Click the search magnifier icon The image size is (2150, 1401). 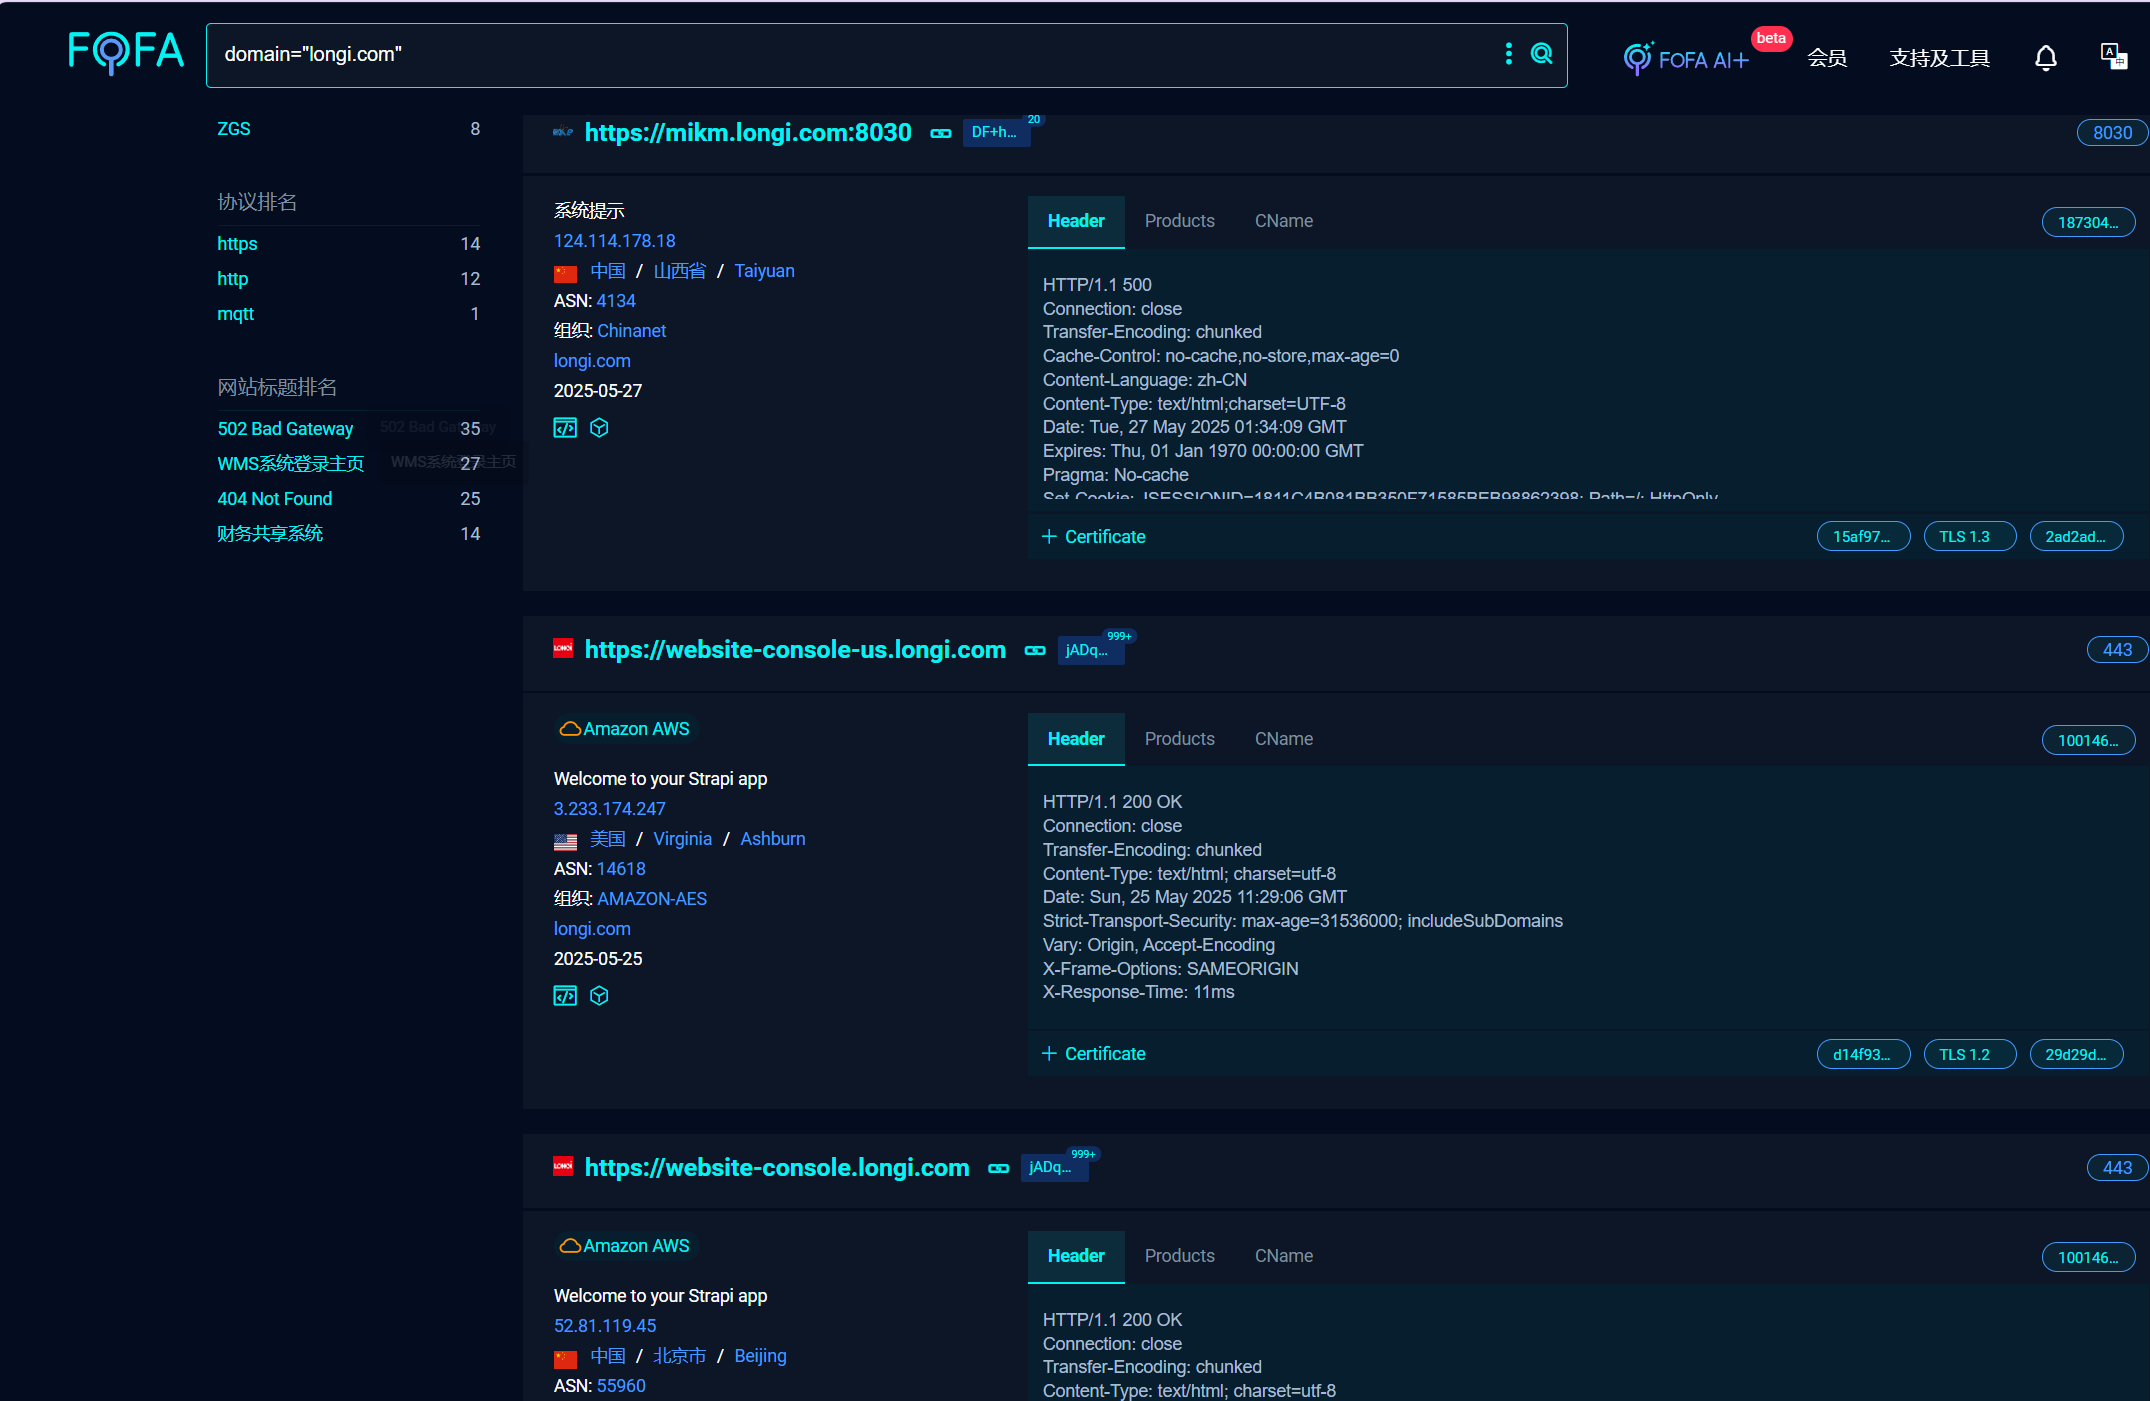[1541, 54]
